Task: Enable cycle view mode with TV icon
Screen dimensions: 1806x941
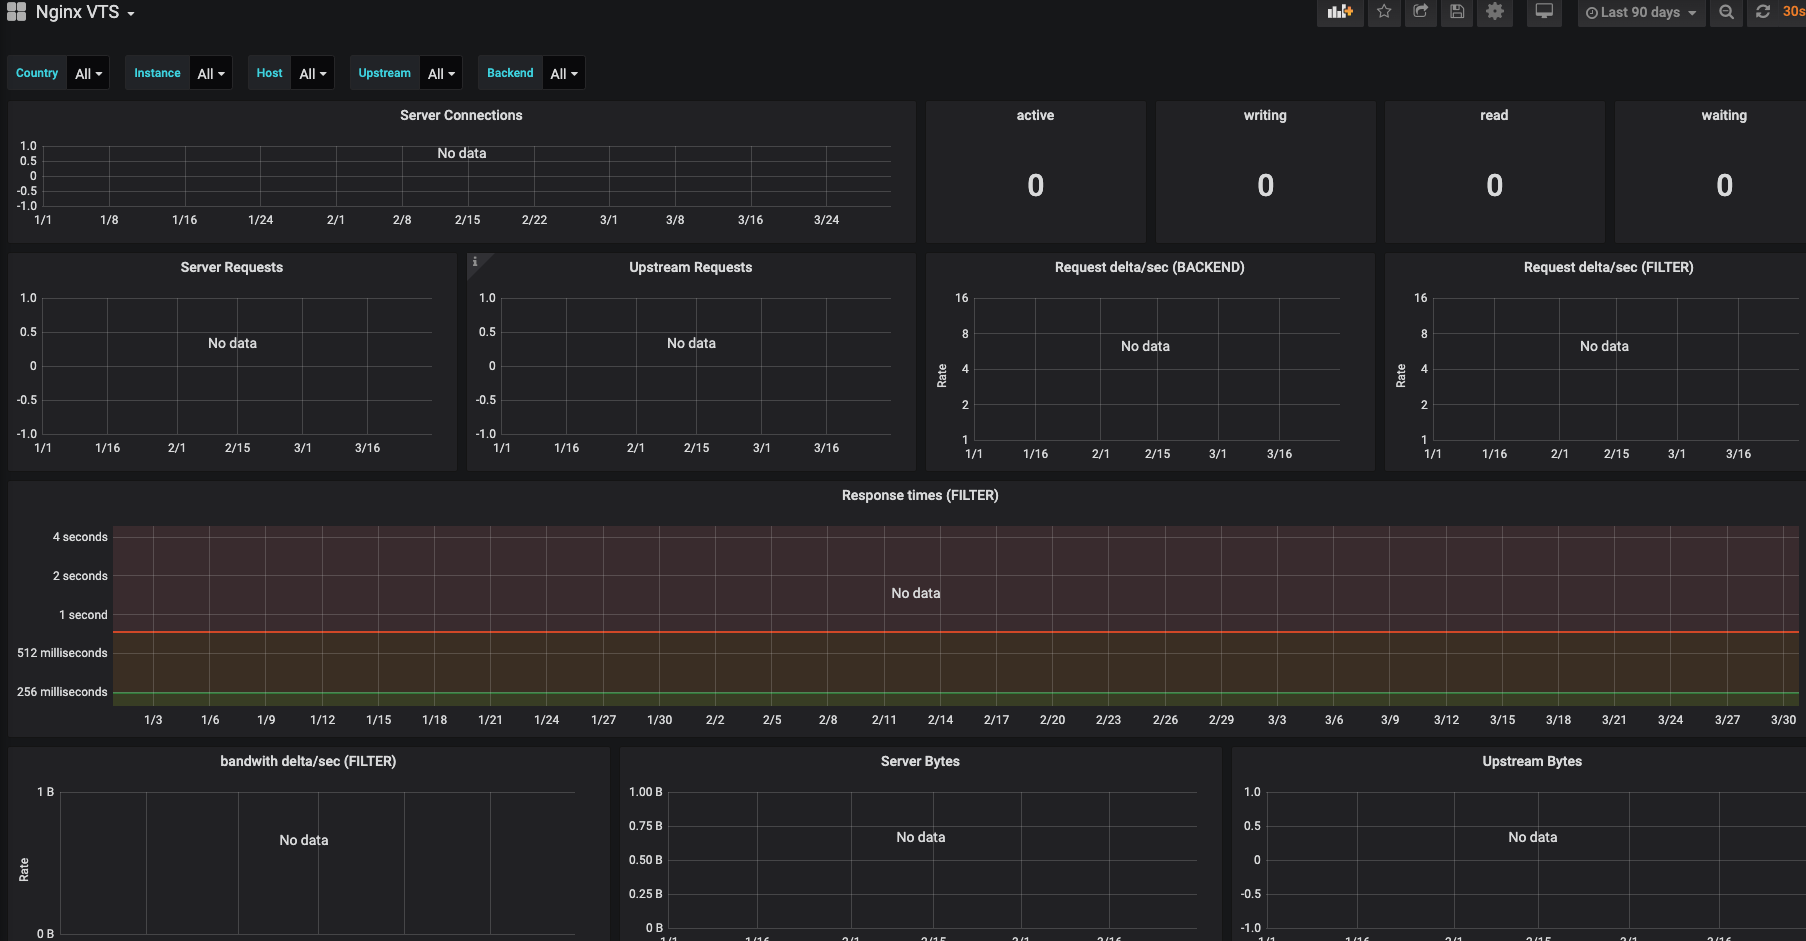Action: 1543,13
